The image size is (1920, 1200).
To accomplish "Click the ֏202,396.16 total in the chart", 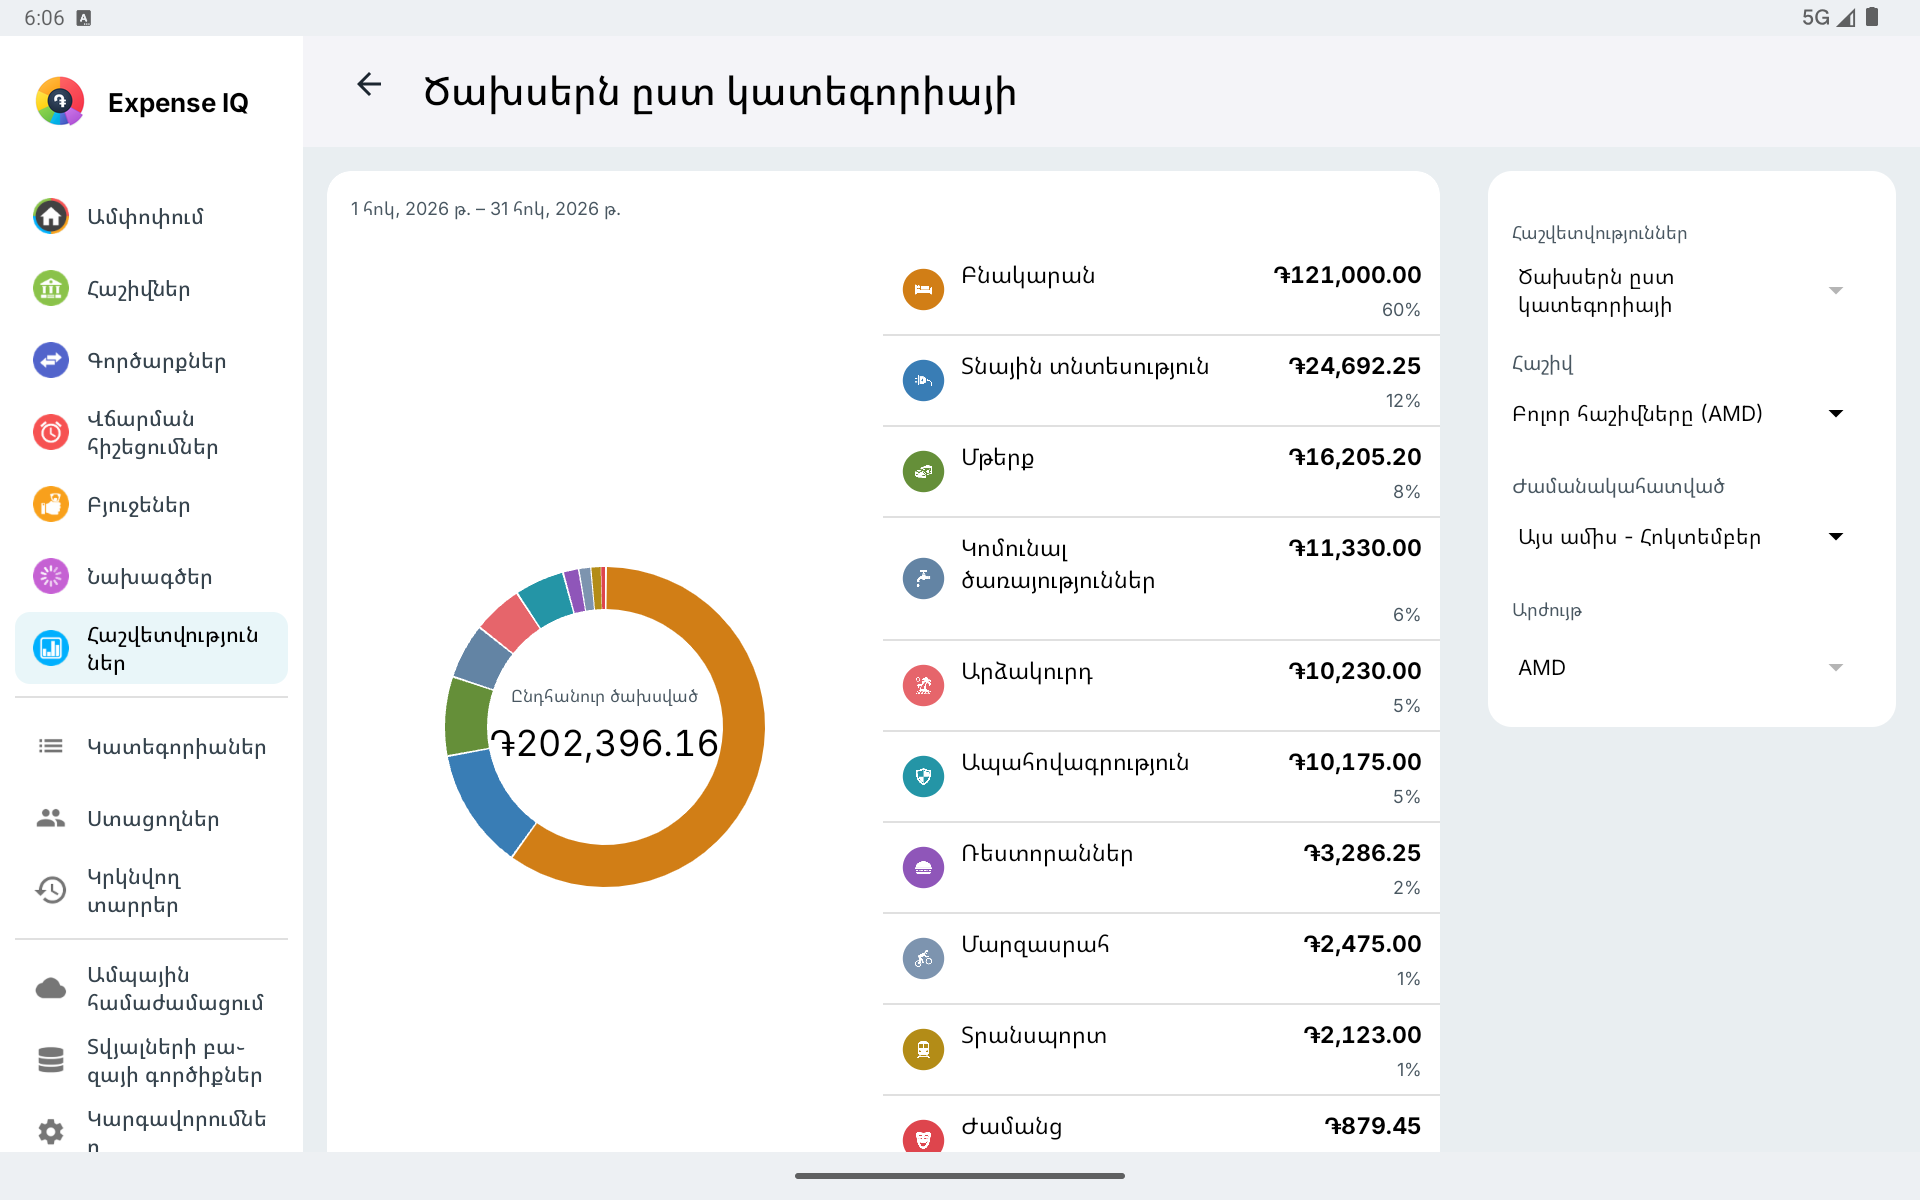I will click(x=604, y=743).
